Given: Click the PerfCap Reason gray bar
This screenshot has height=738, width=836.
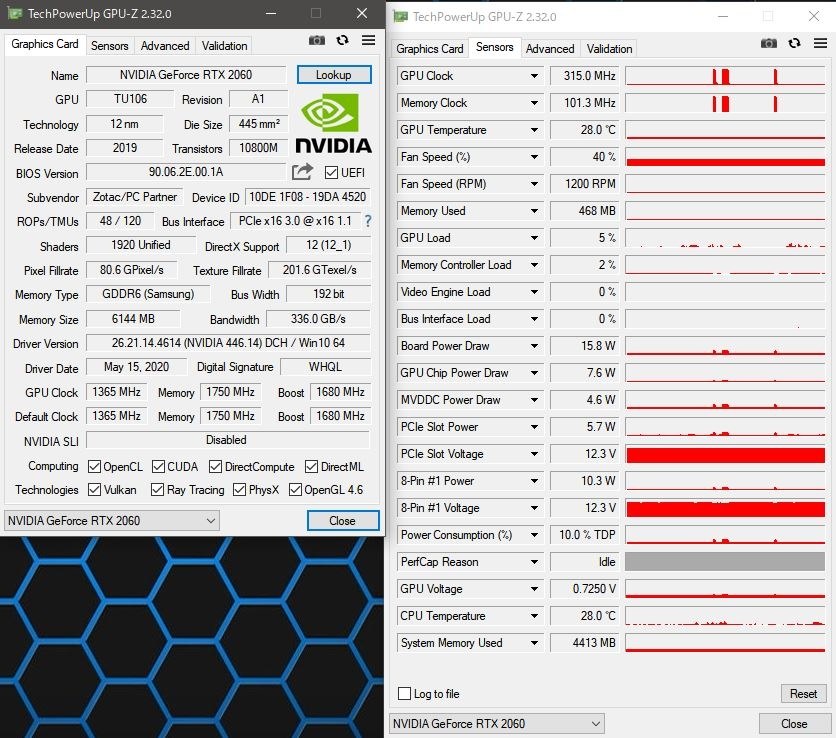Looking at the screenshot, I should click(x=725, y=562).
